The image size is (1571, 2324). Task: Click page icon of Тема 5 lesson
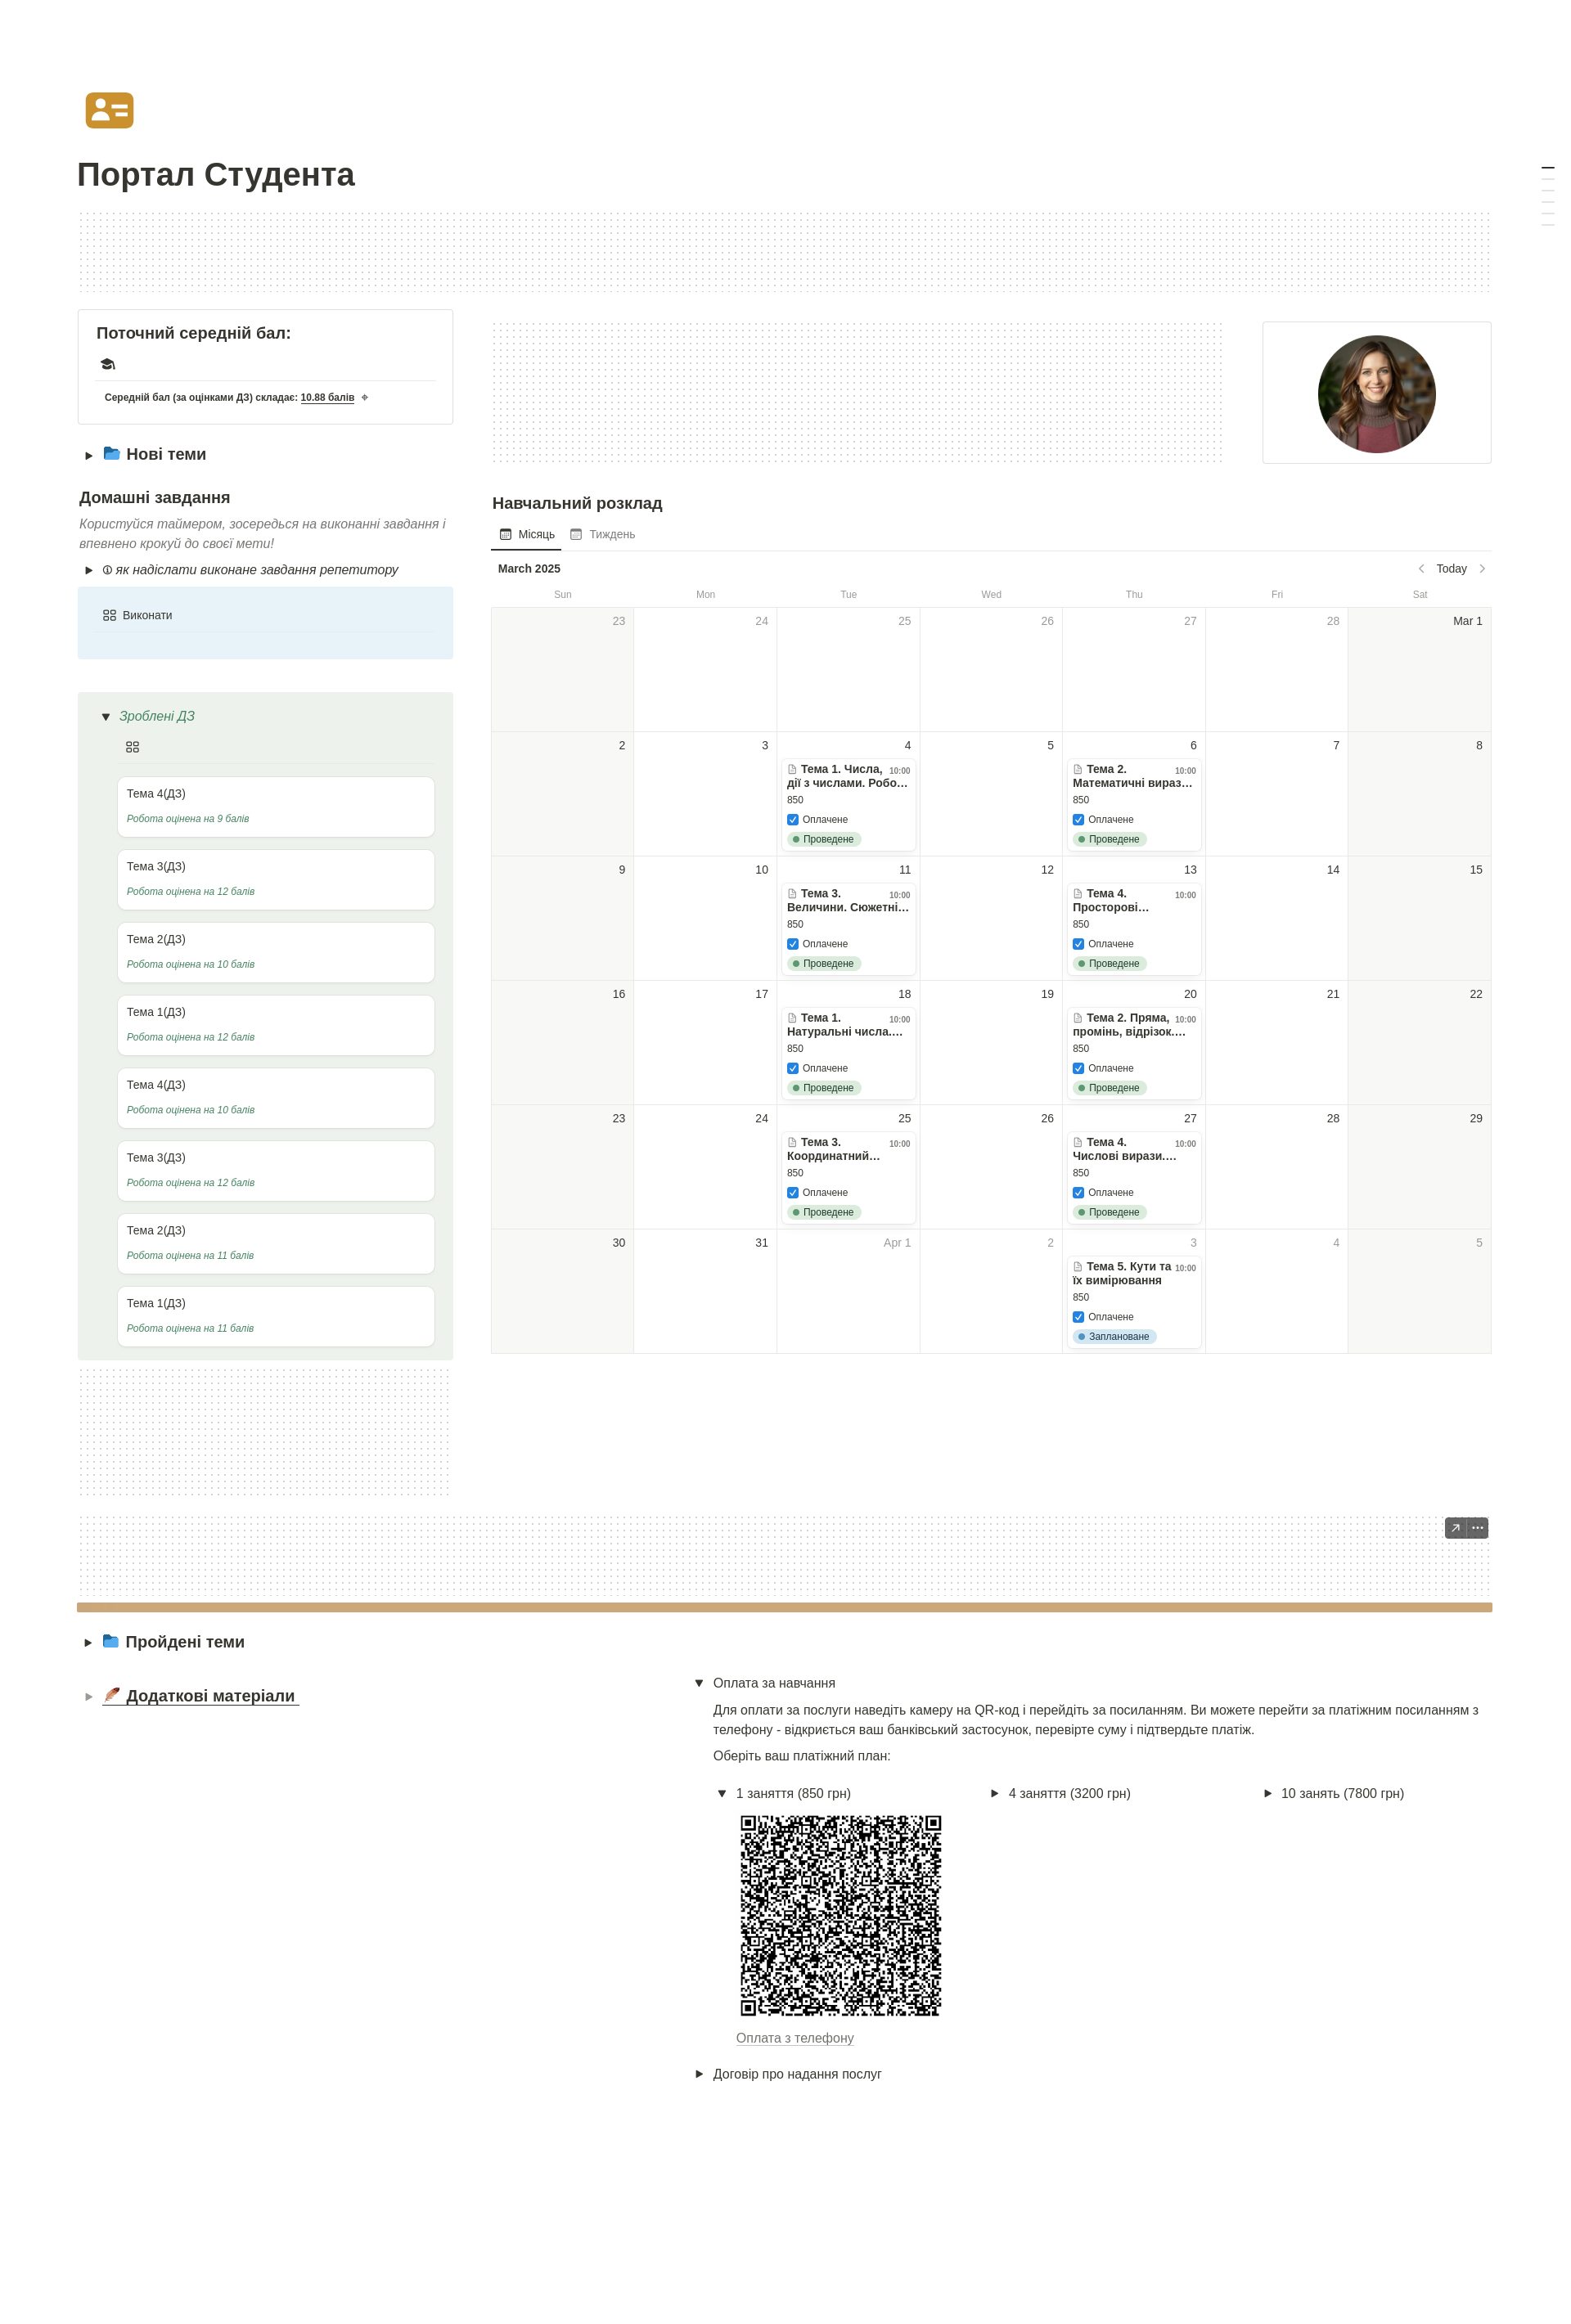[x=1078, y=1266]
